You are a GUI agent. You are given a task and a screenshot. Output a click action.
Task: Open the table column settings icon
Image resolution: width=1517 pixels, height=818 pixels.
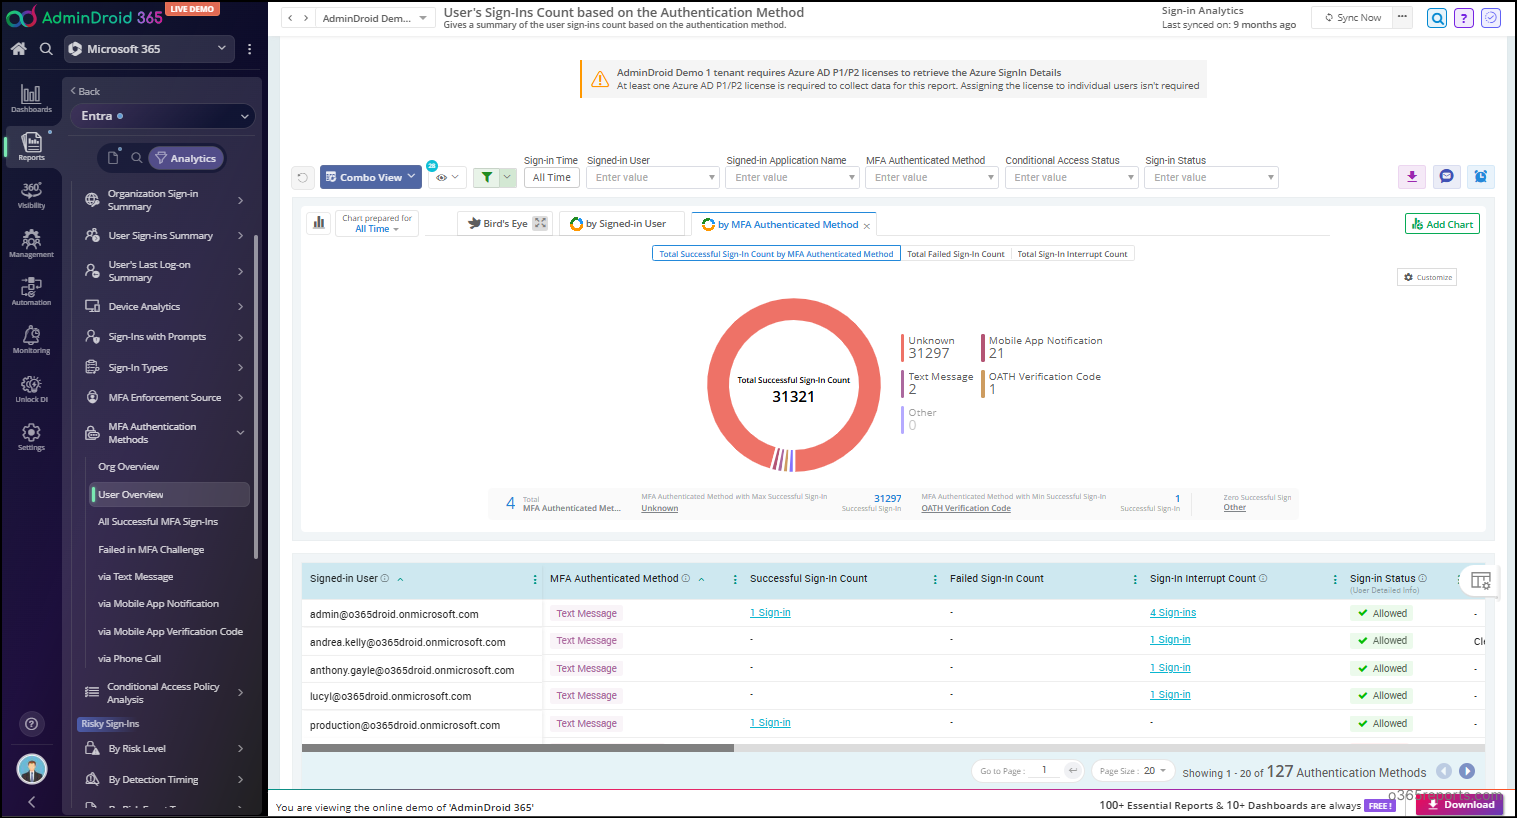tap(1481, 580)
